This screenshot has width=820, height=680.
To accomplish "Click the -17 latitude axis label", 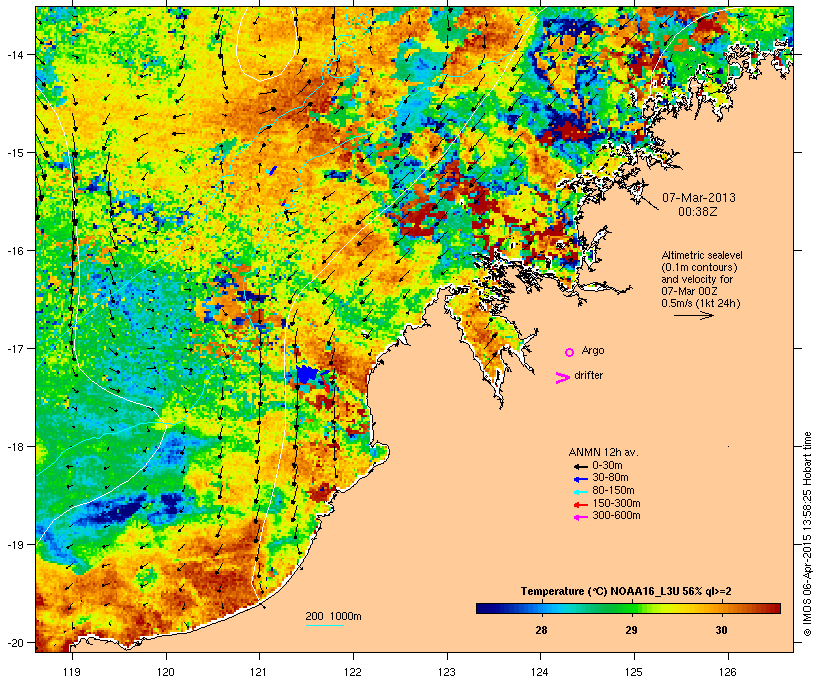I will coord(14,349).
